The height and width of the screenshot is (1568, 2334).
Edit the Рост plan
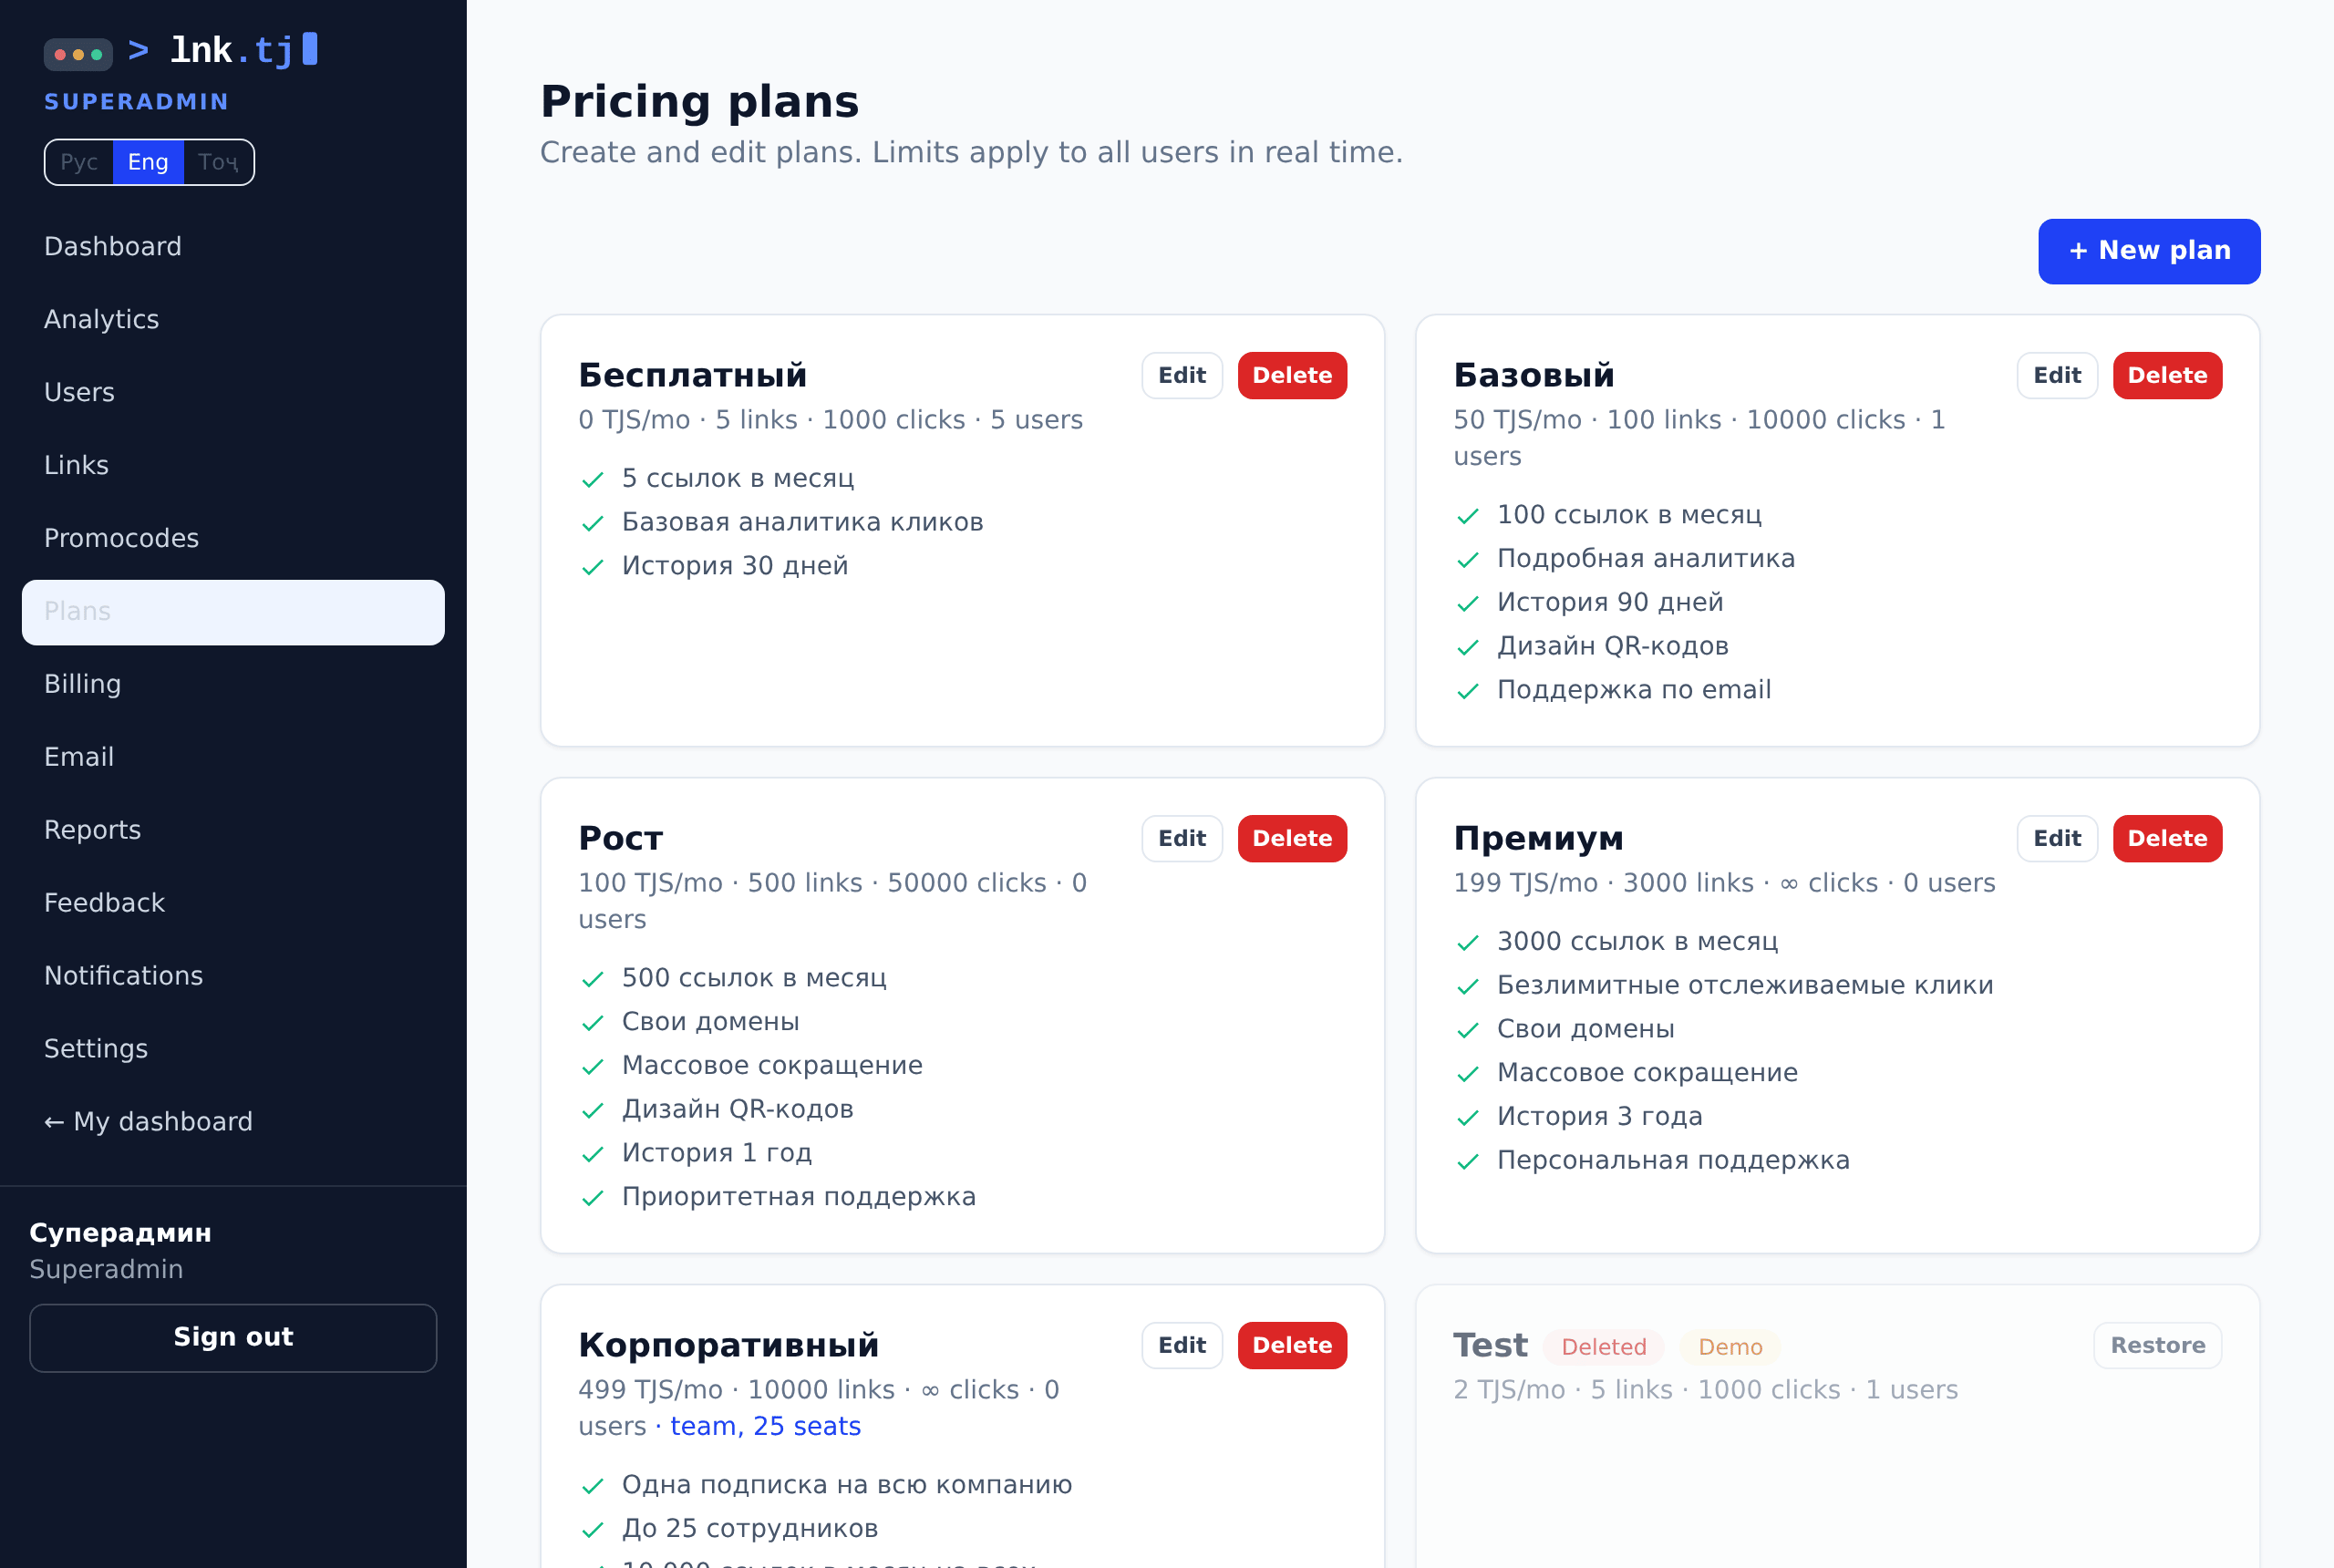pyautogui.click(x=1182, y=839)
